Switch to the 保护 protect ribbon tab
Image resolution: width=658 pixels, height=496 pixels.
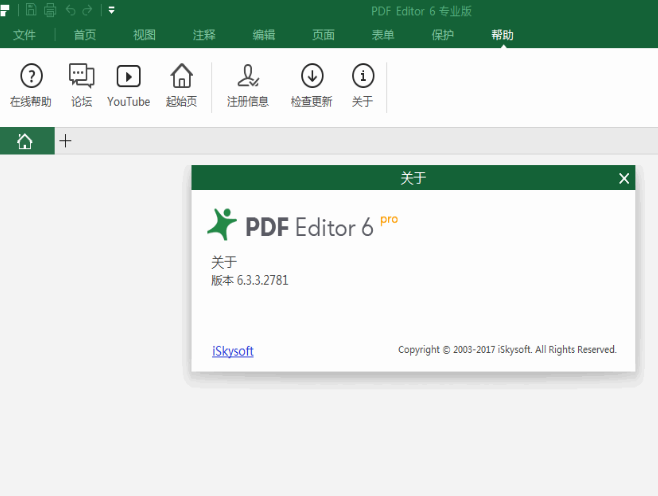tap(443, 35)
